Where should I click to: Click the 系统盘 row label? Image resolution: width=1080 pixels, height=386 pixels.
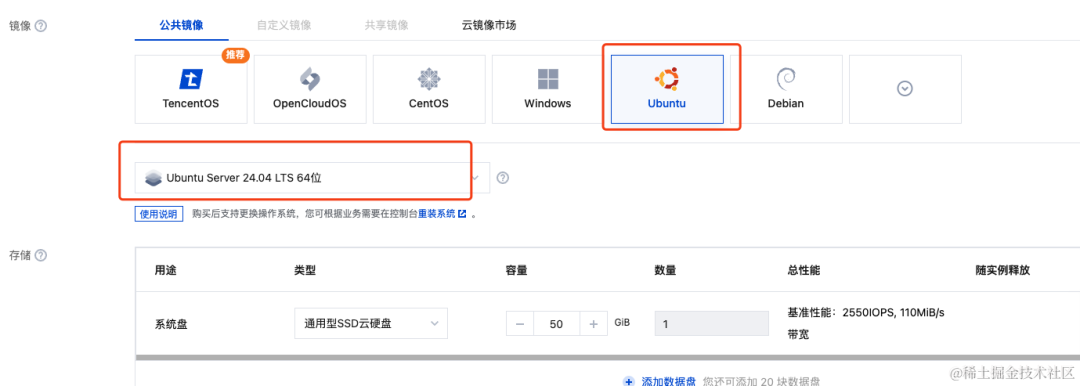click(x=171, y=323)
